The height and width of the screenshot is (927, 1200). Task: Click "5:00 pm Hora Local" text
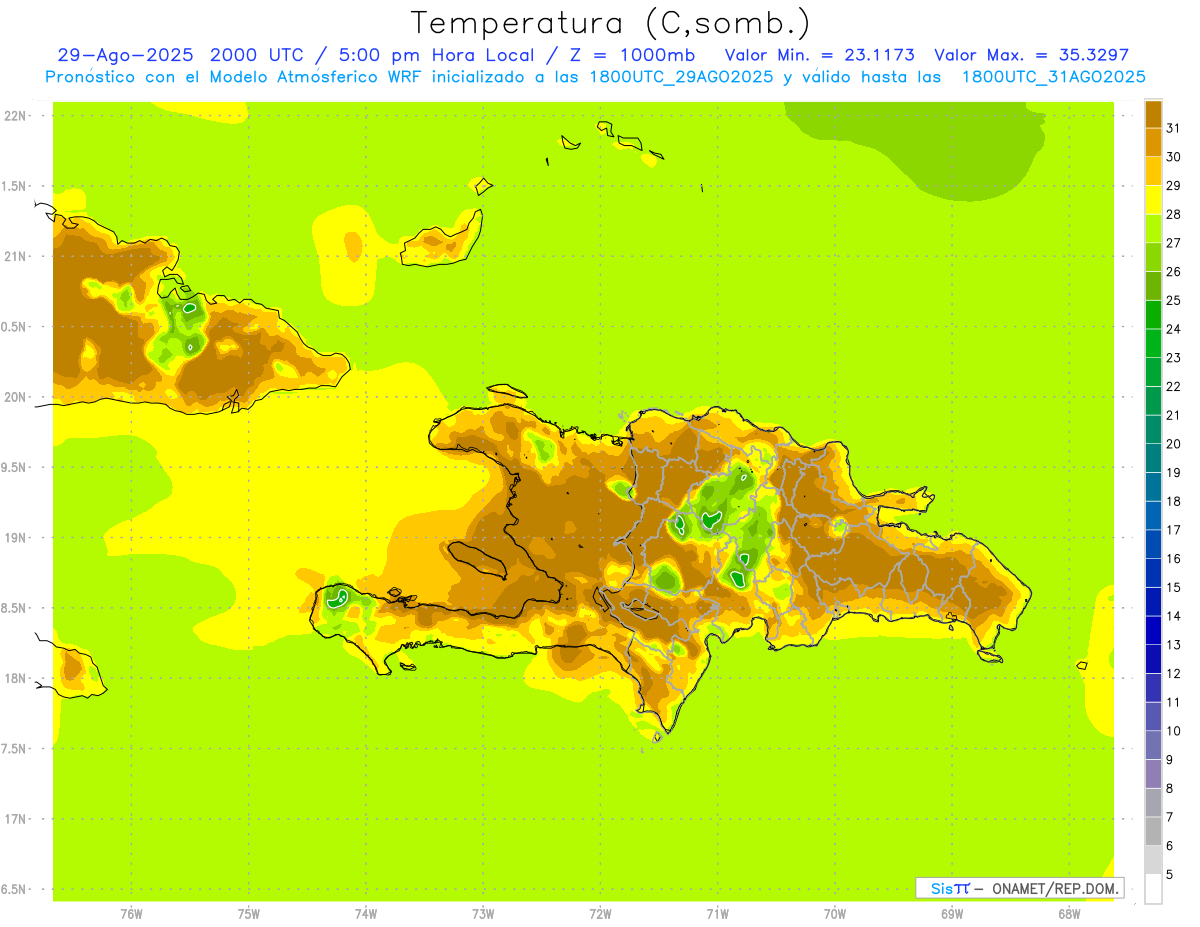pyautogui.click(x=436, y=55)
